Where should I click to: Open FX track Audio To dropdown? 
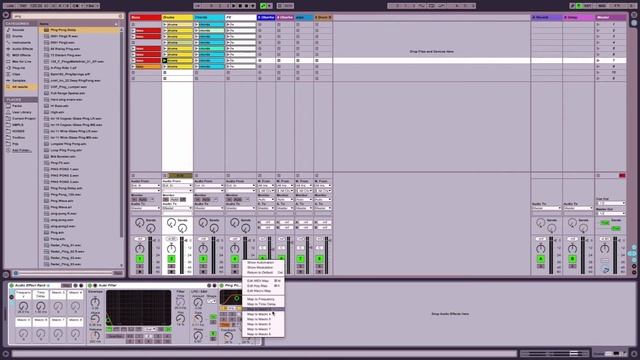click(x=240, y=208)
